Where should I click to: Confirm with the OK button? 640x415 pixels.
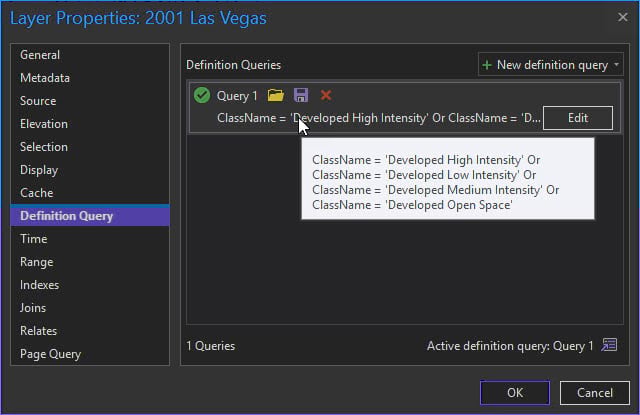tap(515, 393)
